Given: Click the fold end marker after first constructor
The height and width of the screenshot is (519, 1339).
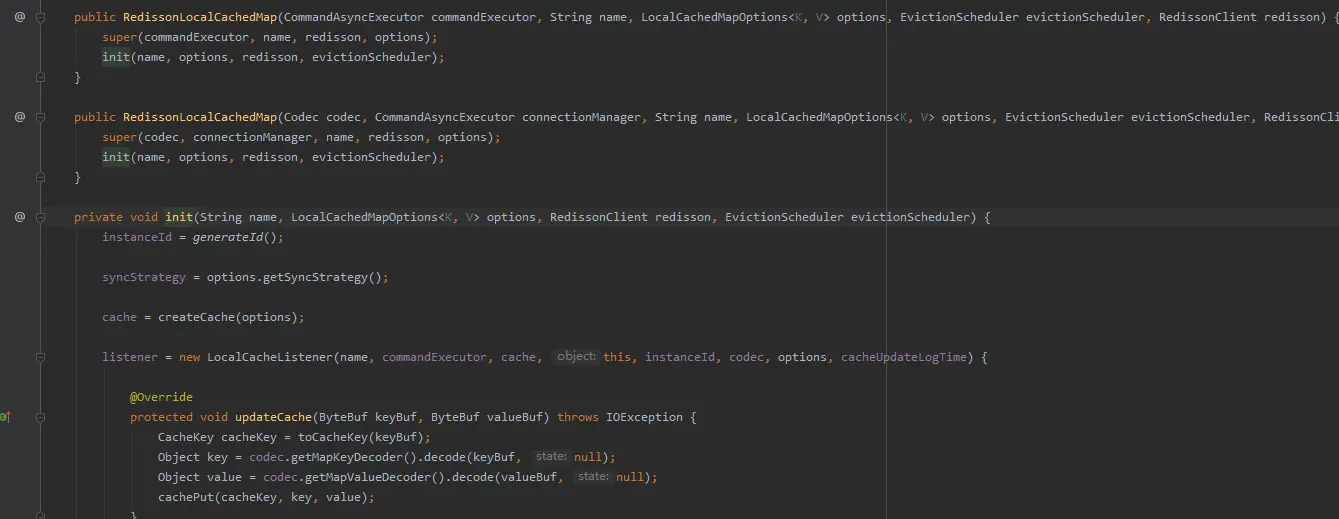Looking at the screenshot, I should tap(40, 77).
